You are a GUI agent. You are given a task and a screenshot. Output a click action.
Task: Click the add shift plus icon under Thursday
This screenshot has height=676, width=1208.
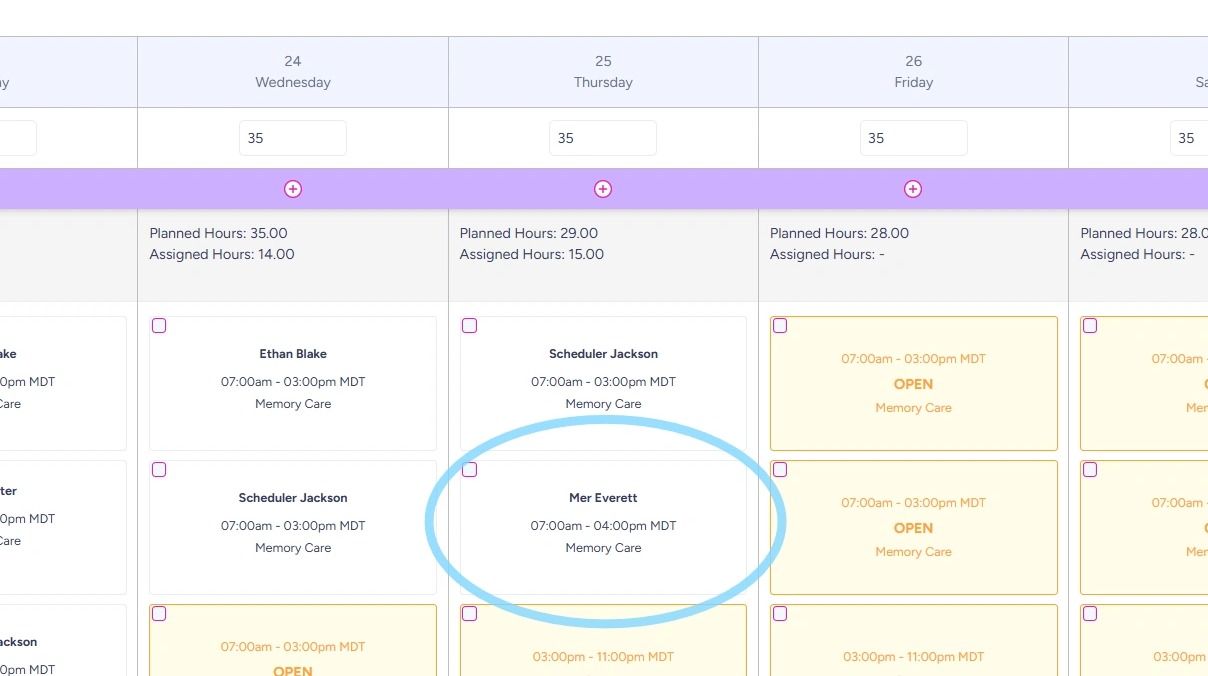[x=603, y=189]
